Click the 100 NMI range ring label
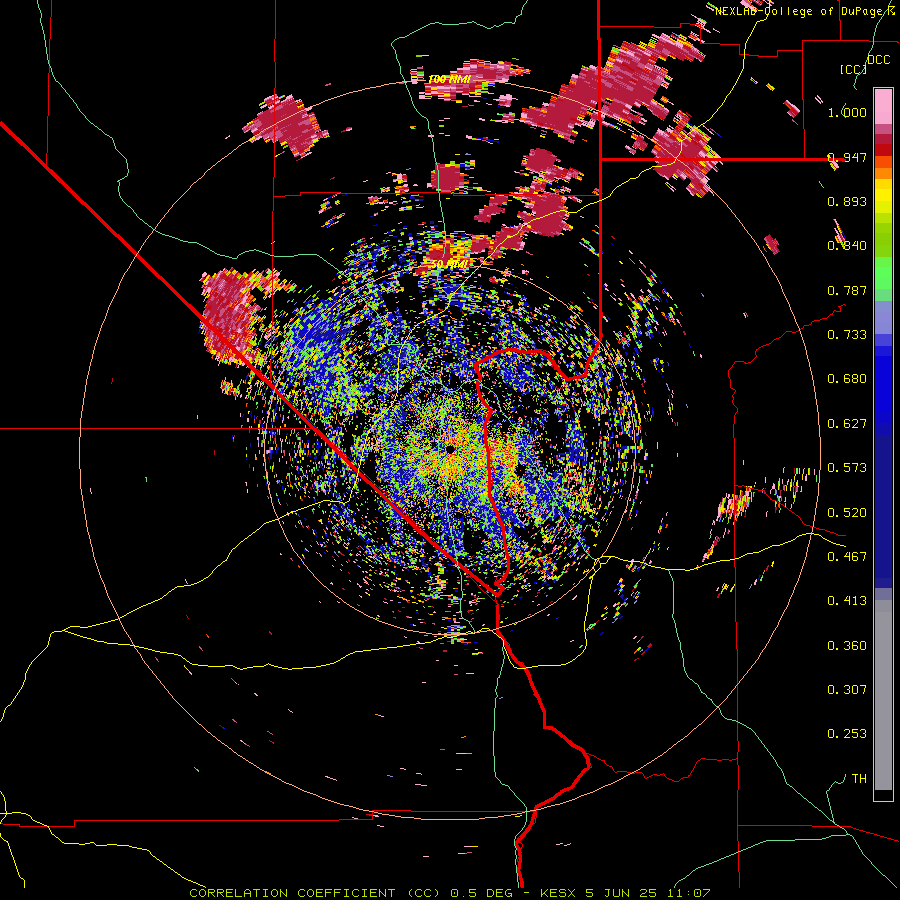Viewport: 900px width, 900px height. point(449,79)
